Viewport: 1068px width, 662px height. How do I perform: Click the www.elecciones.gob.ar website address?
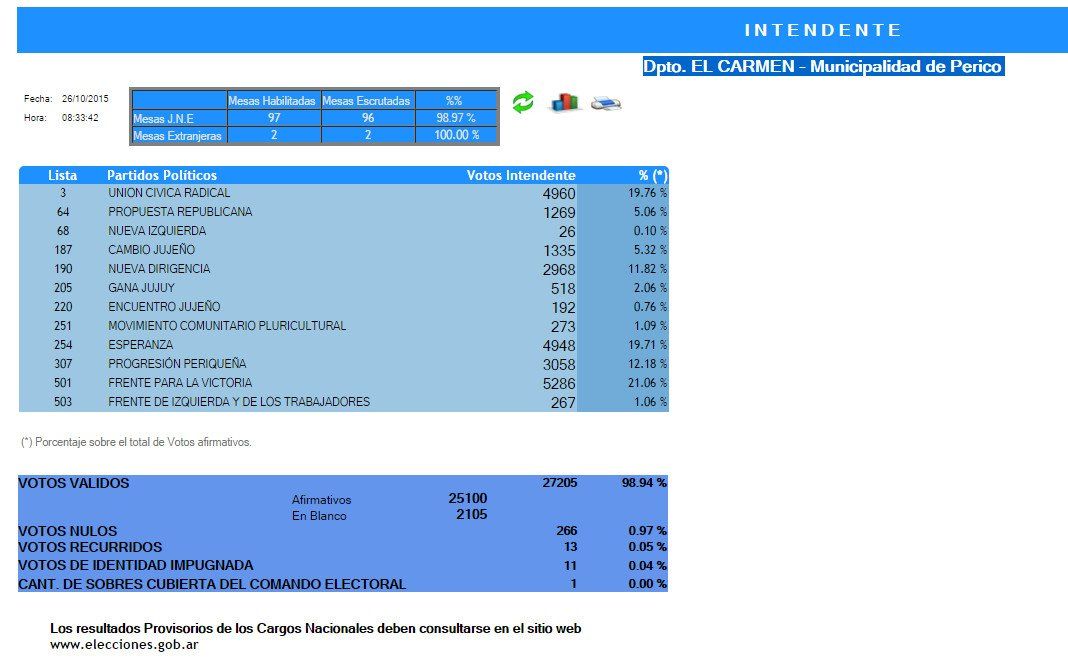124,645
